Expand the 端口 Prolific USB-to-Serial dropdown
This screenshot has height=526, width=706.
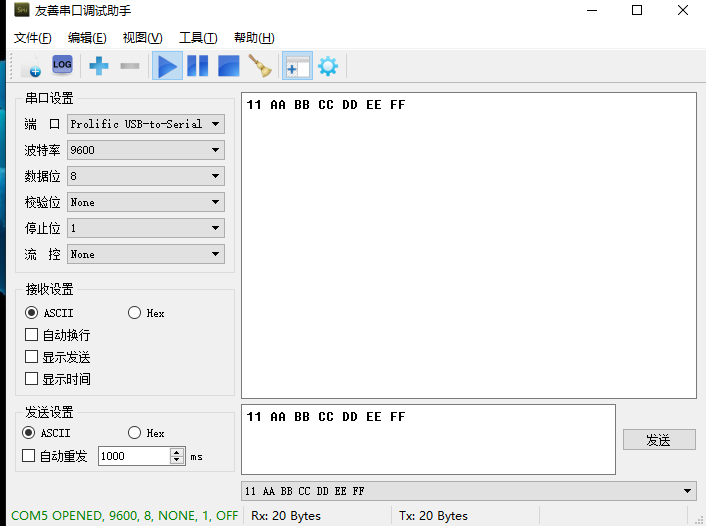(146, 124)
